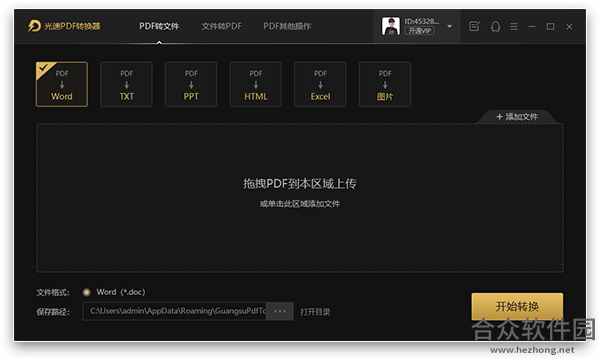This screenshot has height=360, width=600.
Task: Select the PDF to Excel conversion tile
Action: tap(320, 84)
